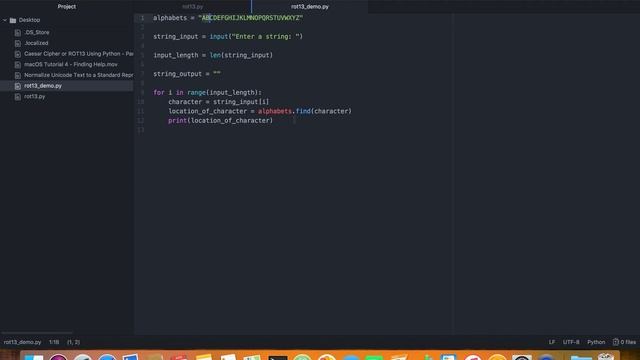Change UTF-8 file encoding
640x360 pixels.
click(x=571, y=342)
